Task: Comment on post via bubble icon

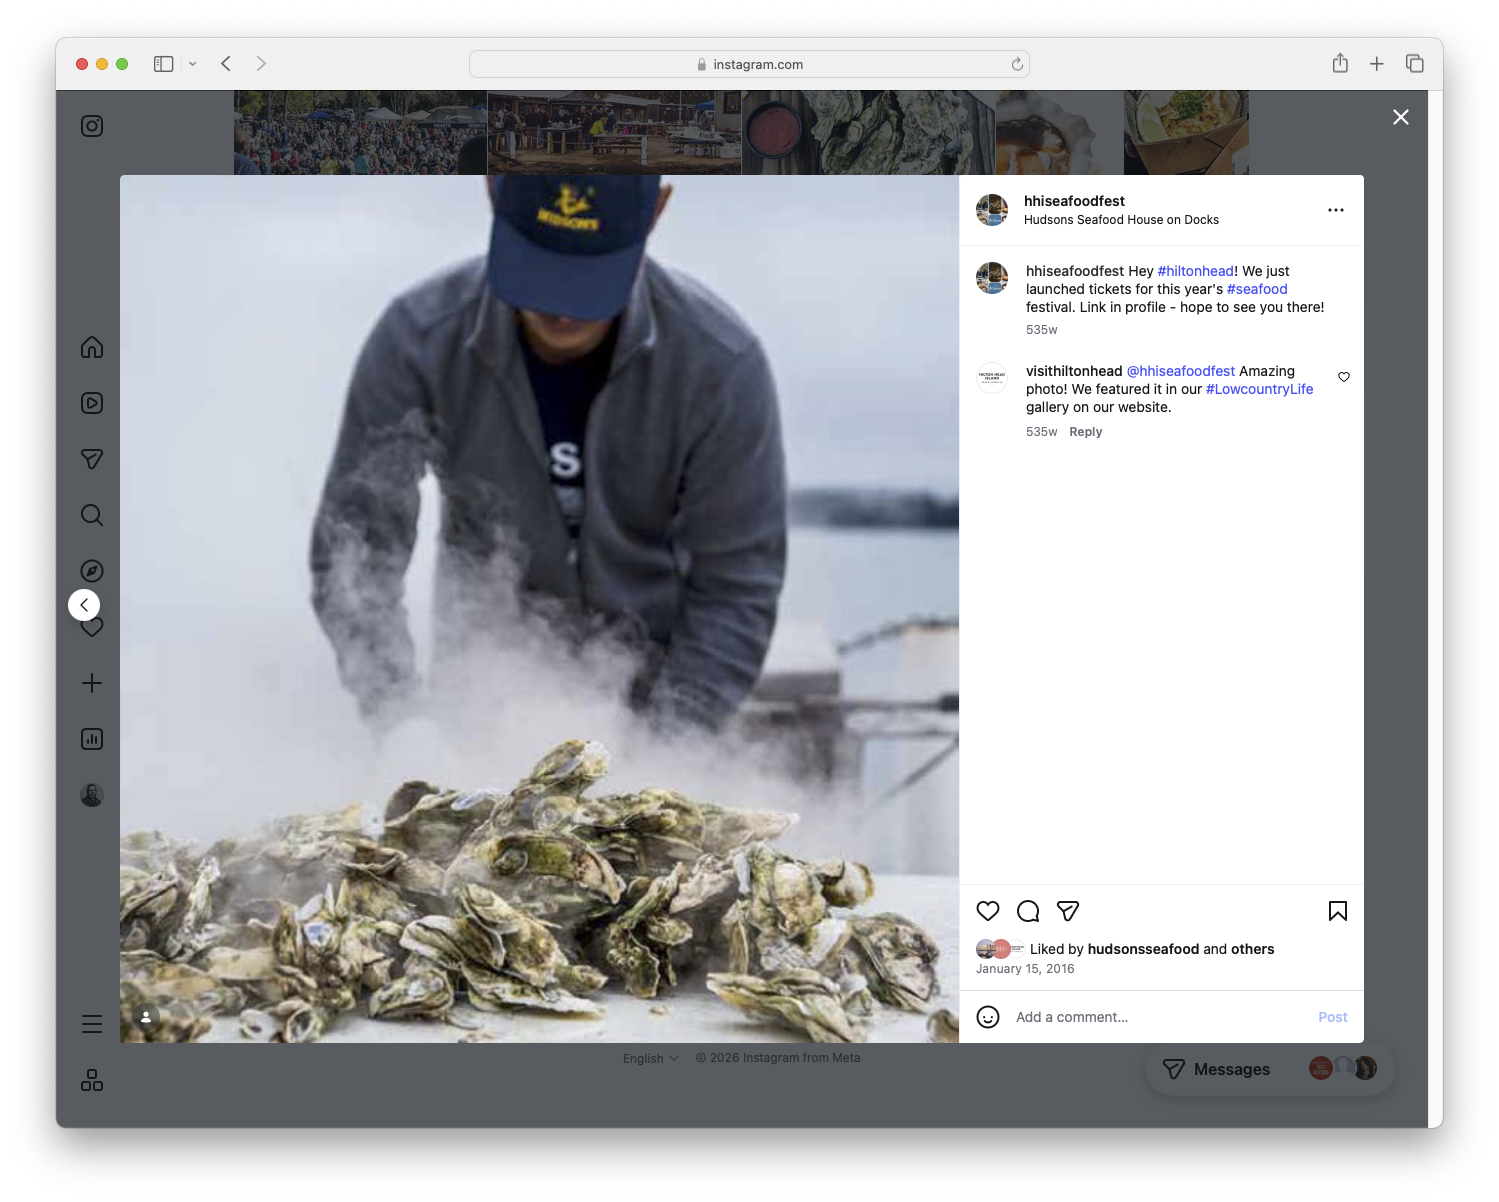Action: (1028, 911)
